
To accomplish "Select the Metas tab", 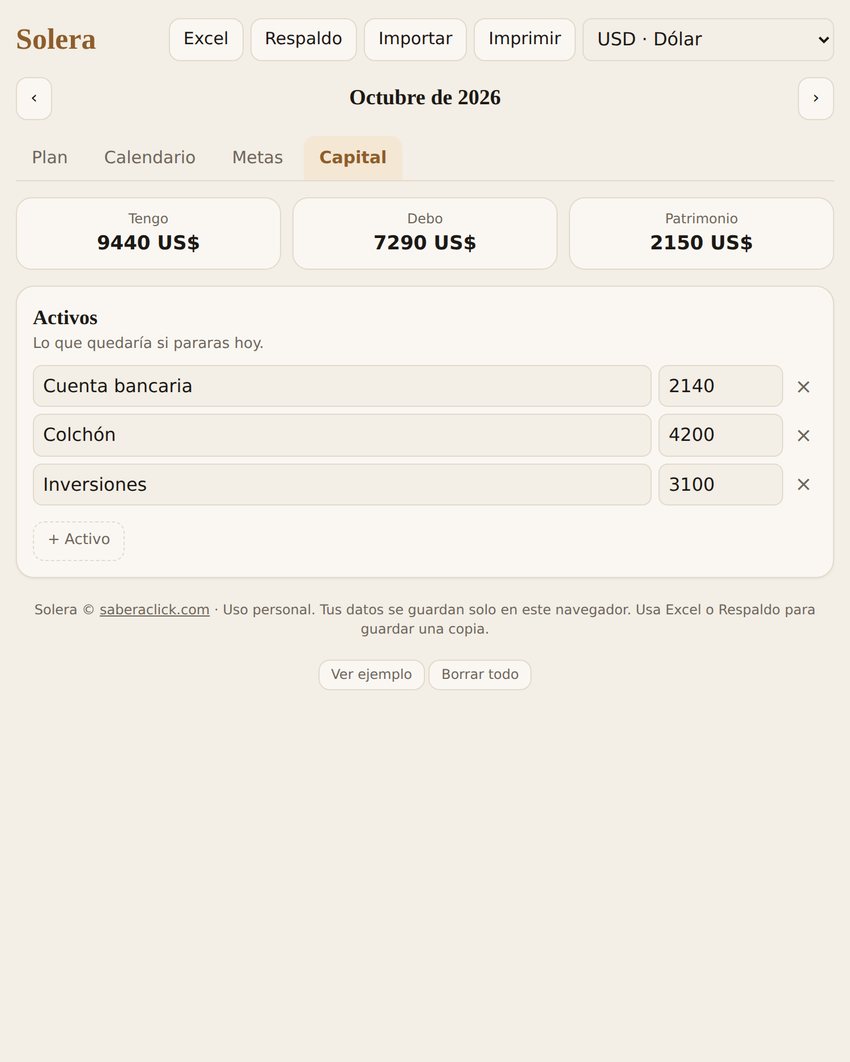I will [257, 157].
